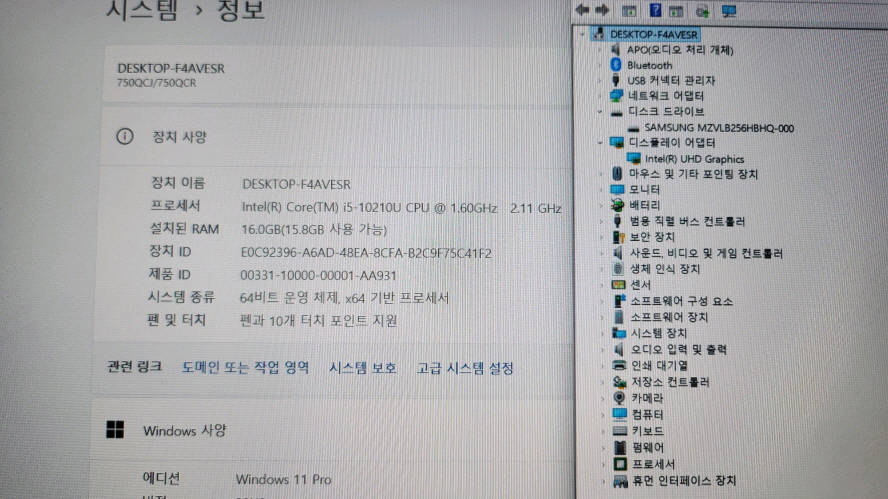Expand the 범용 직렬 버스 컨트롤러 arrow
The height and width of the screenshot is (499, 888).
click(601, 221)
